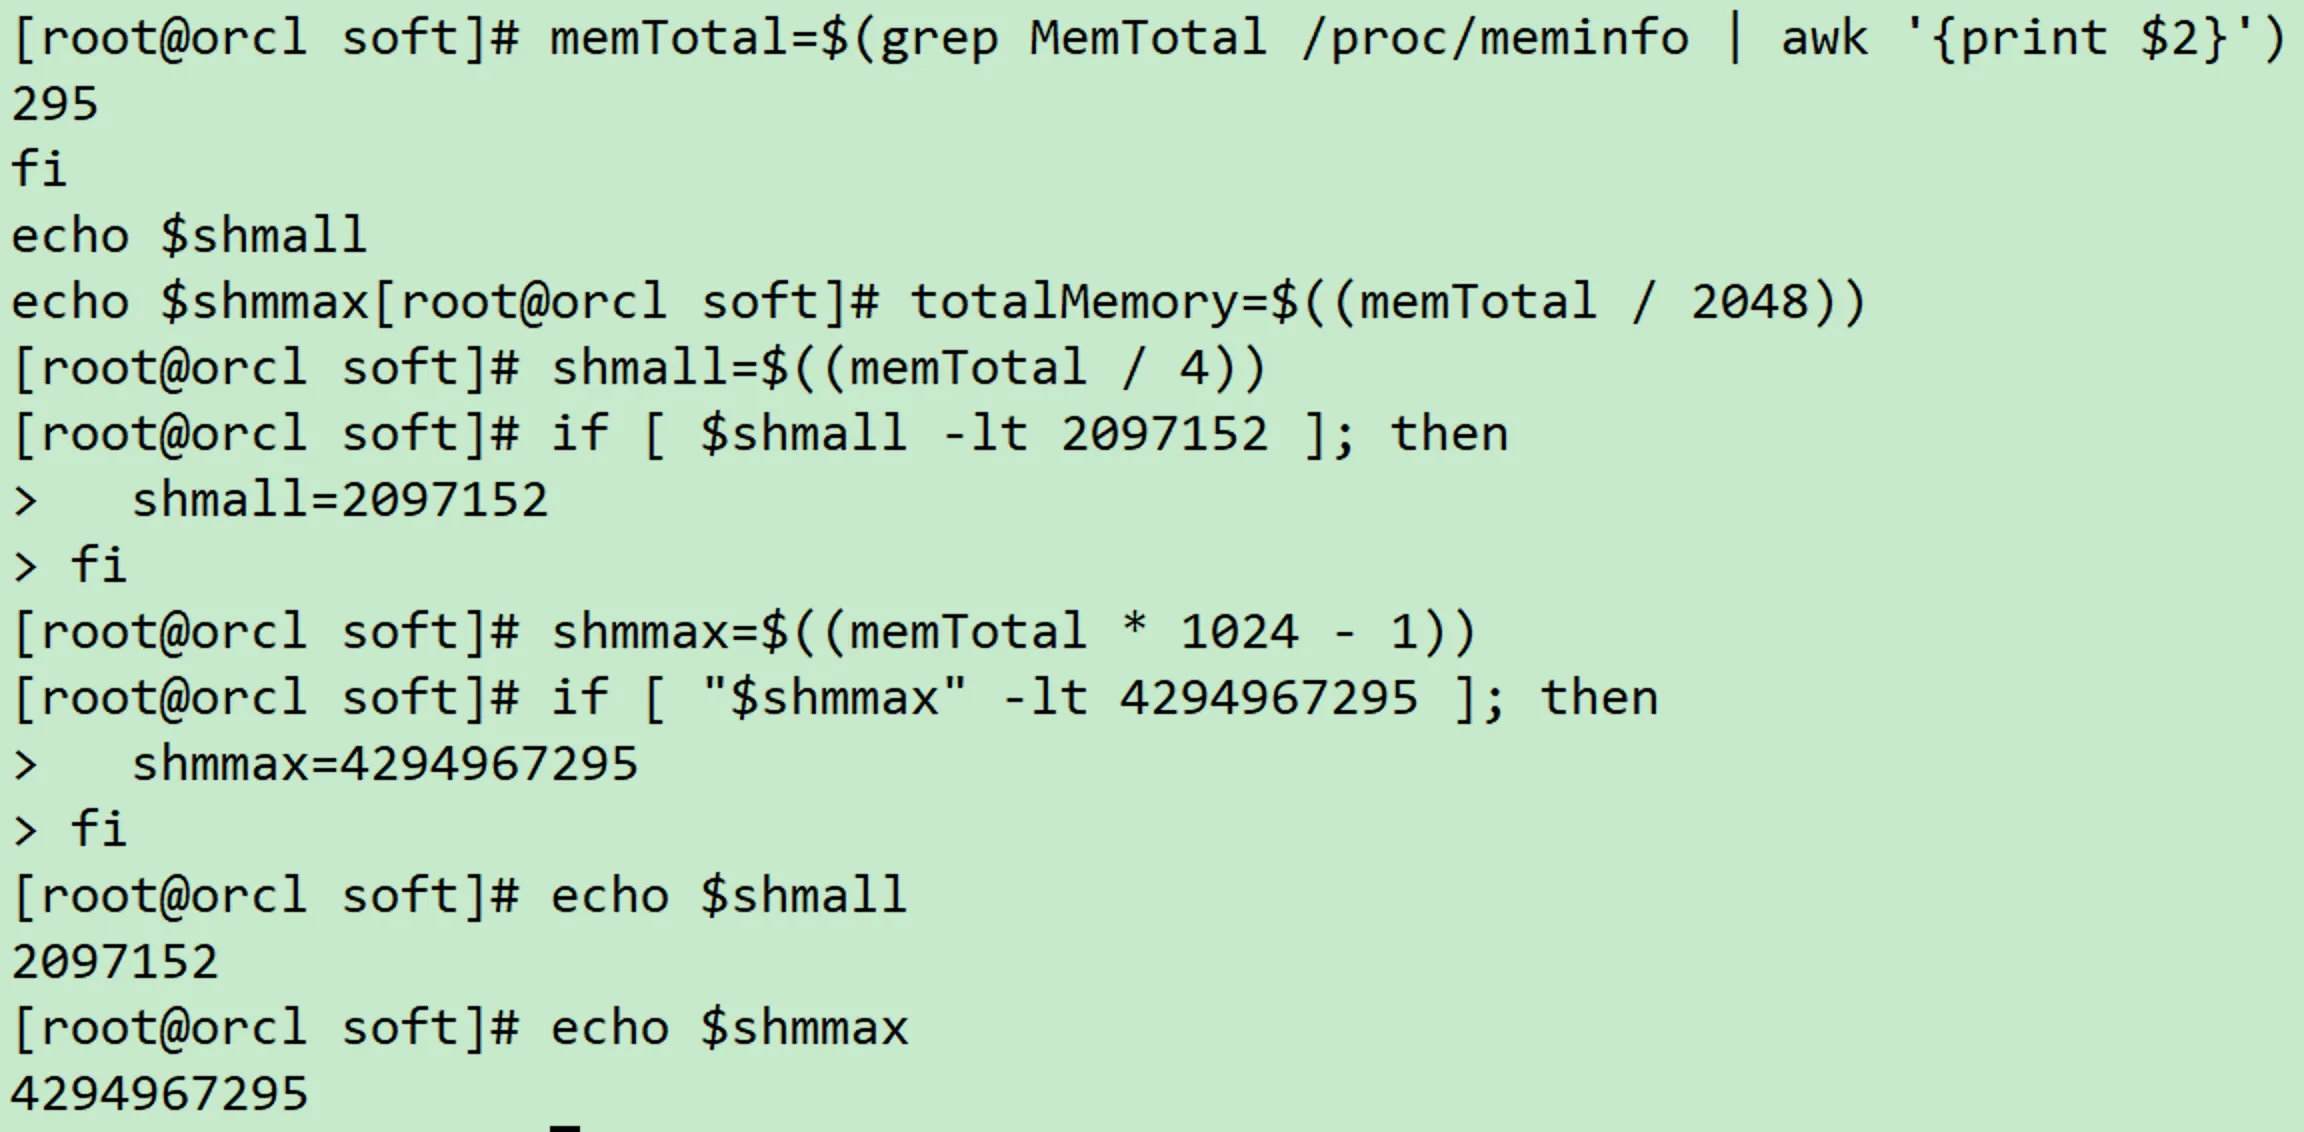Image resolution: width=2304 pixels, height=1132 pixels.
Task: Click the standalone 2097152 output line
Action: (115, 962)
